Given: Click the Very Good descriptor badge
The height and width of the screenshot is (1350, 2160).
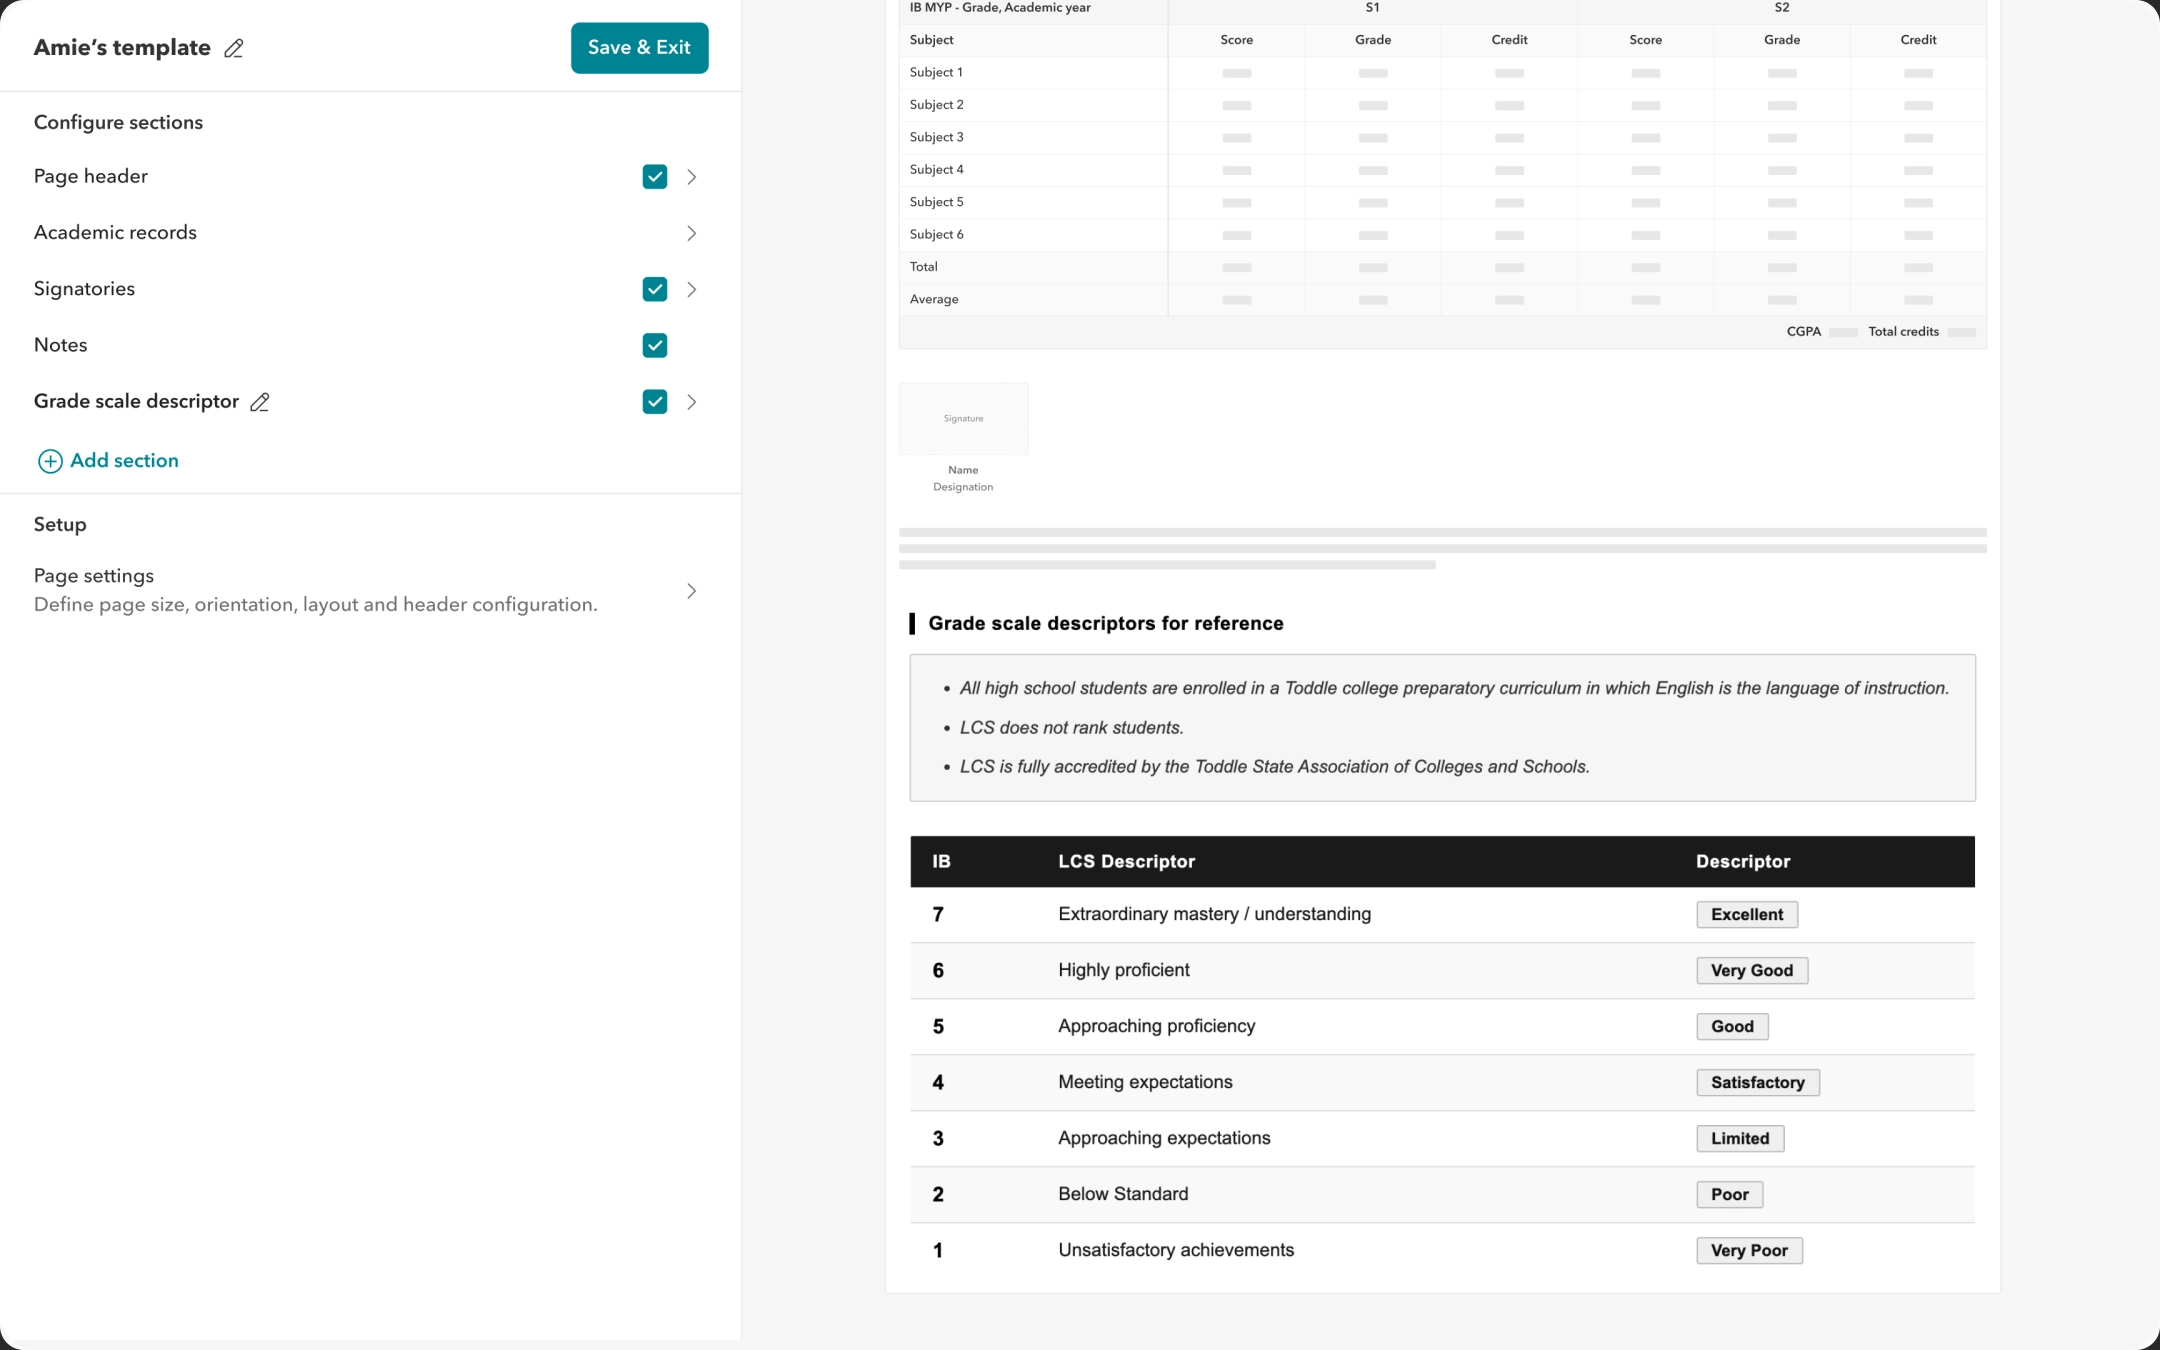Looking at the screenshot, I should coord(1752,970).
